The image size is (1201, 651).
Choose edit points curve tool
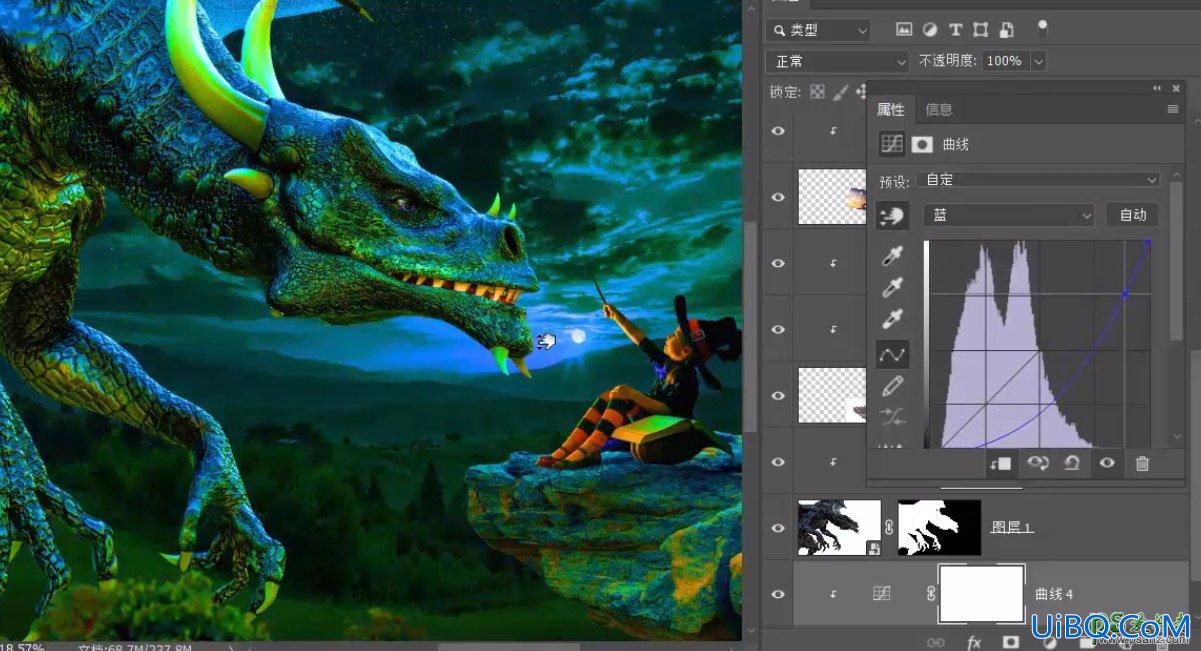point(892,353)
